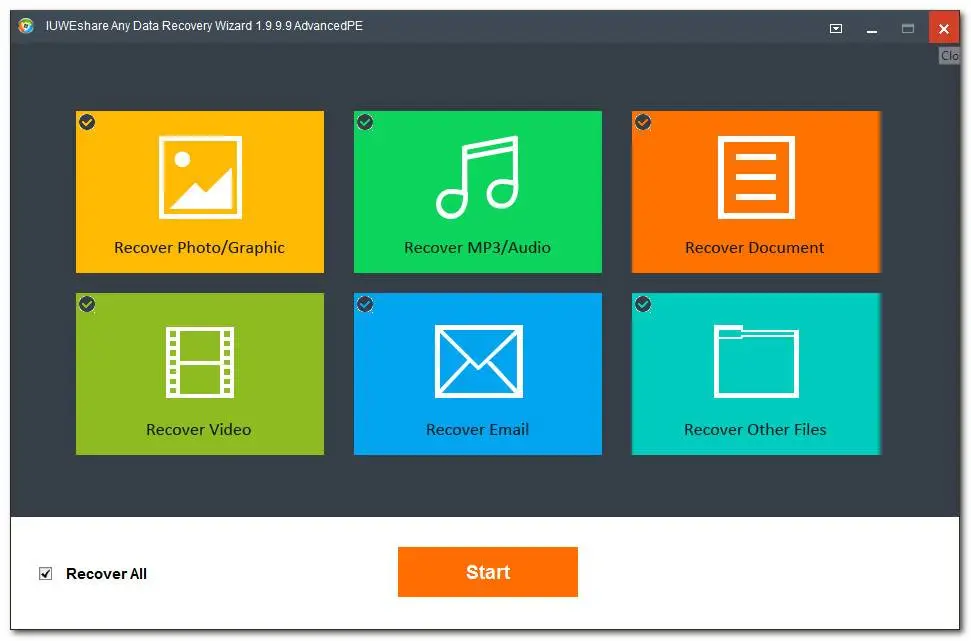Viewport: 971px width, 641px height.
Task: Maximize the data recovery window
Action: (908, 28)
